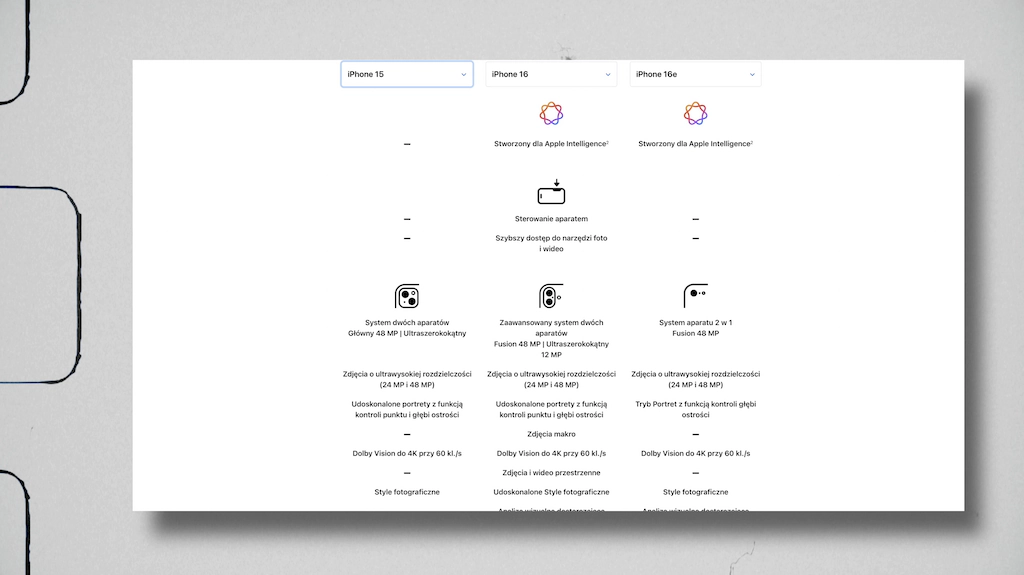The width and height of the screenshot is (1024, 575).
Task: Click 'System aparatu 2 w 1' text
Action: pyautogui.click(x=696, y=323)
